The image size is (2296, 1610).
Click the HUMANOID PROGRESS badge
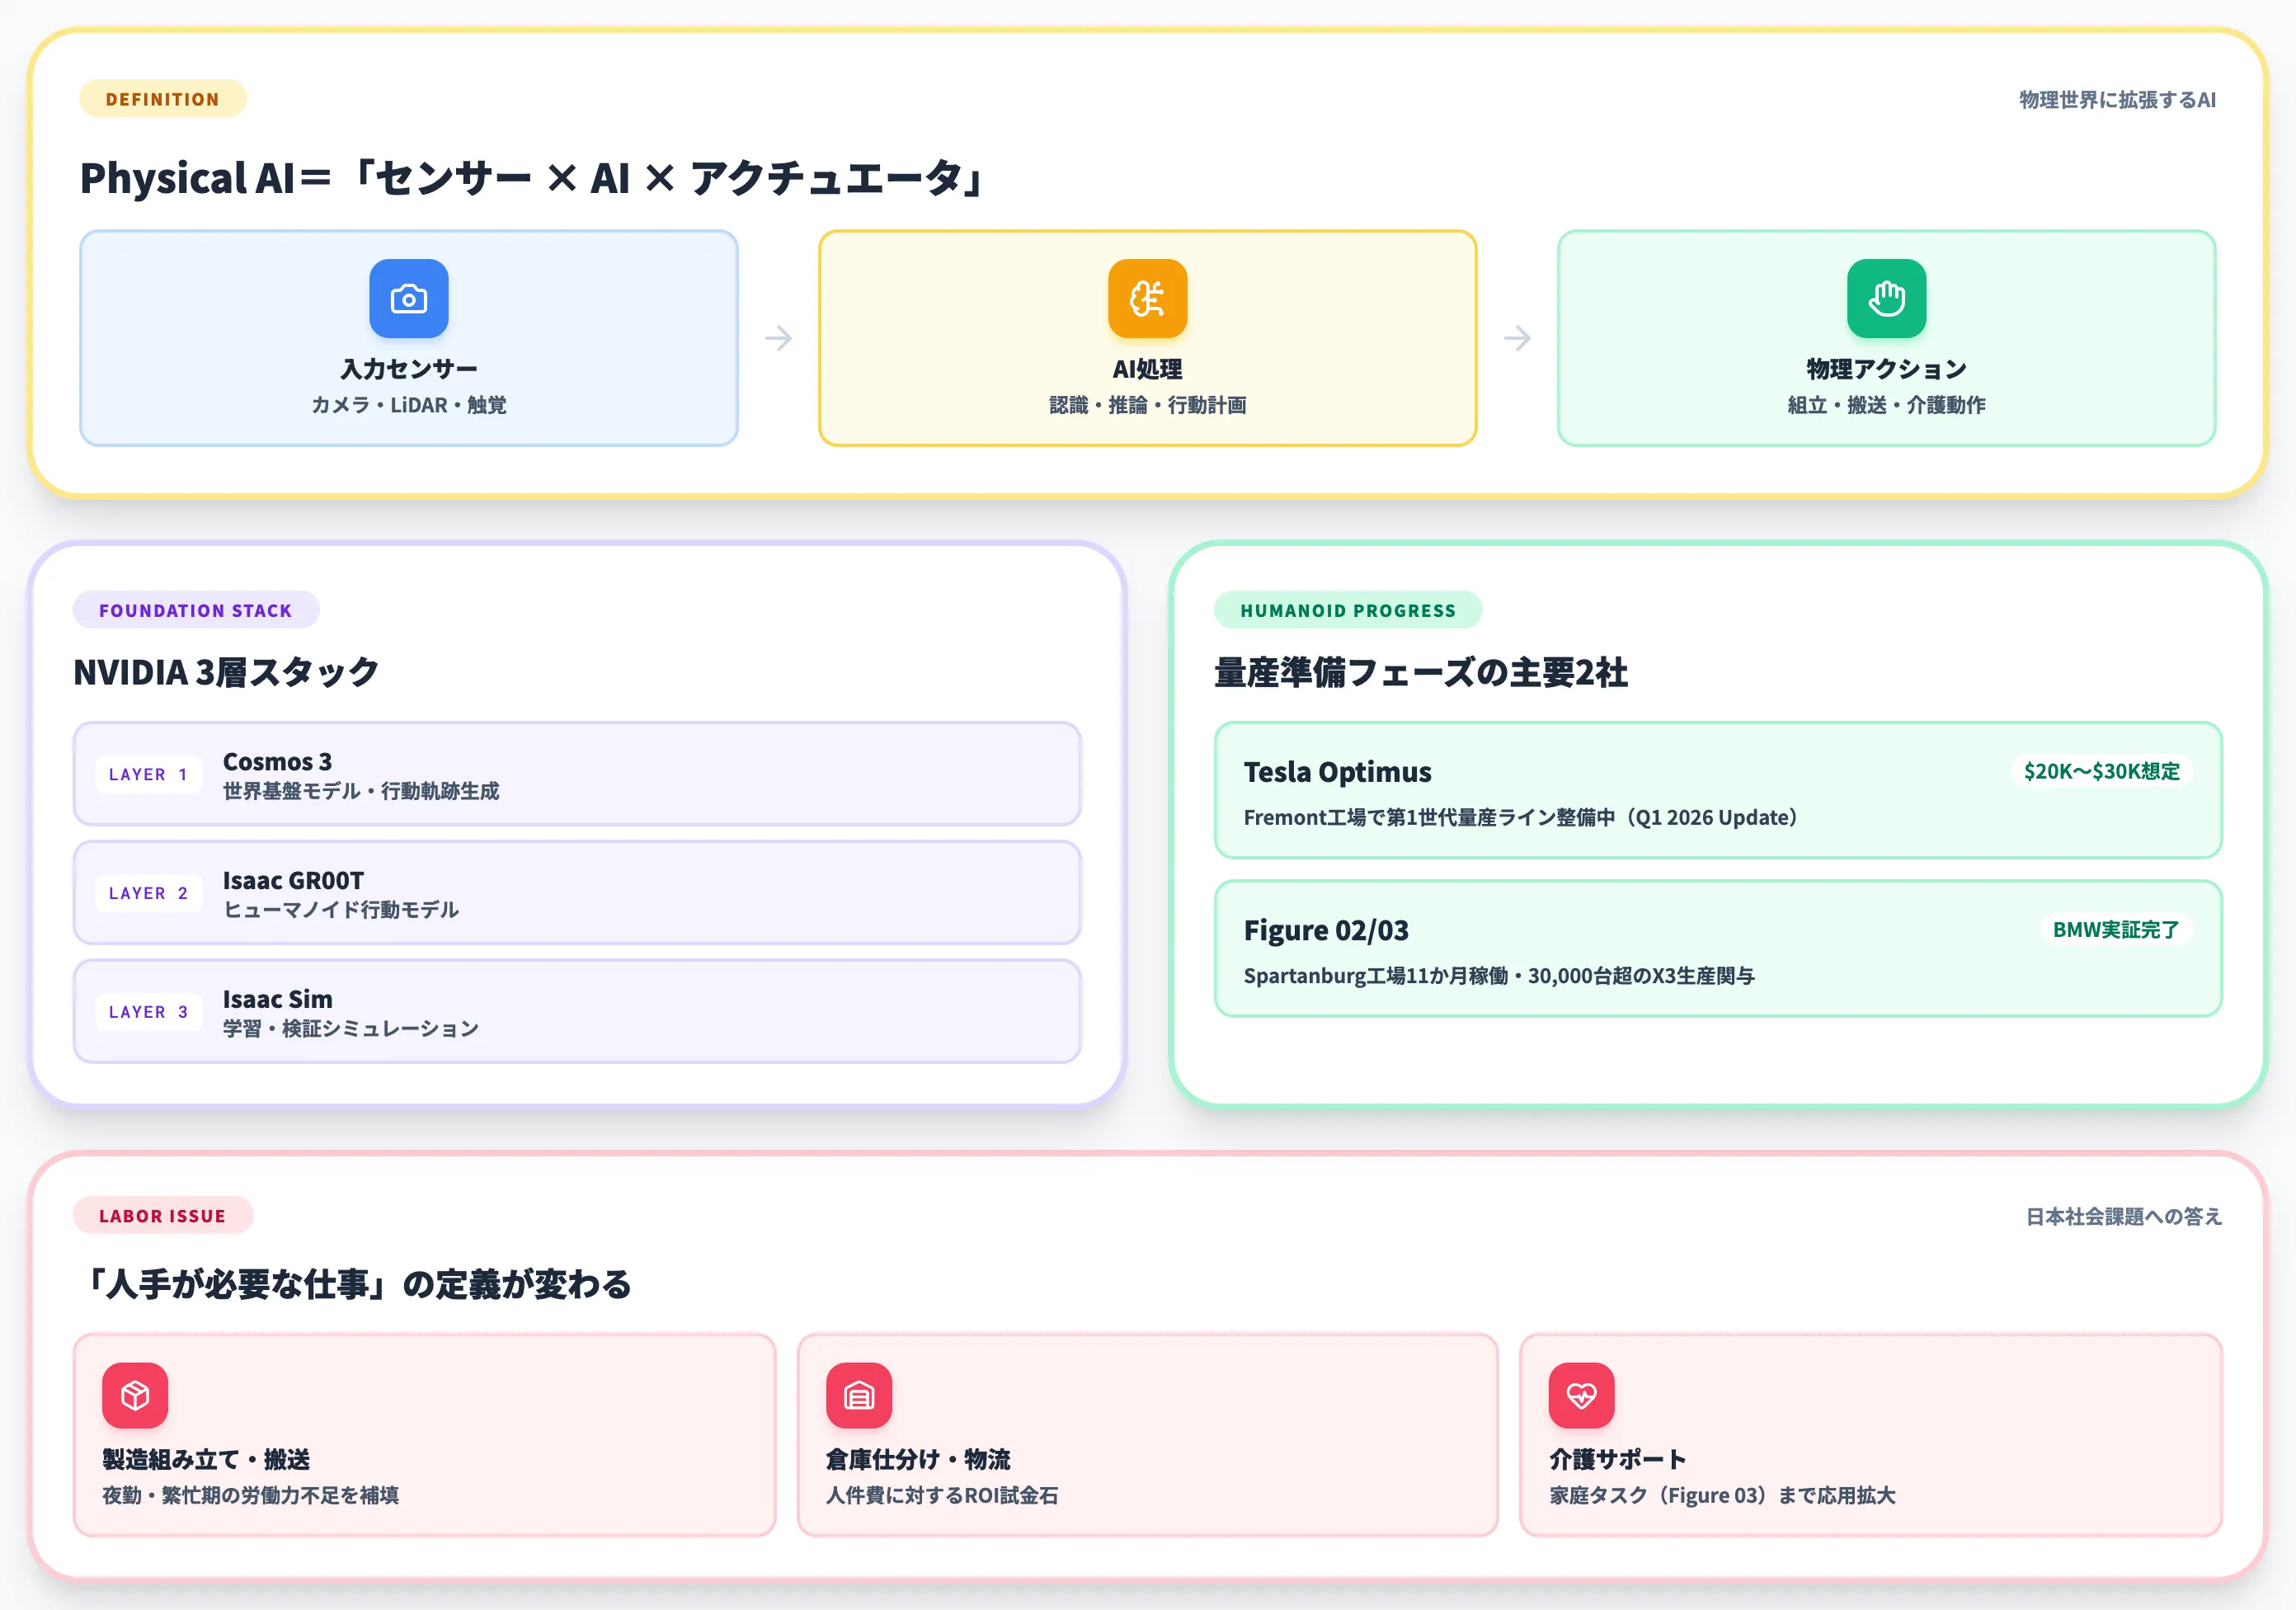click(x=1348, y=610)
